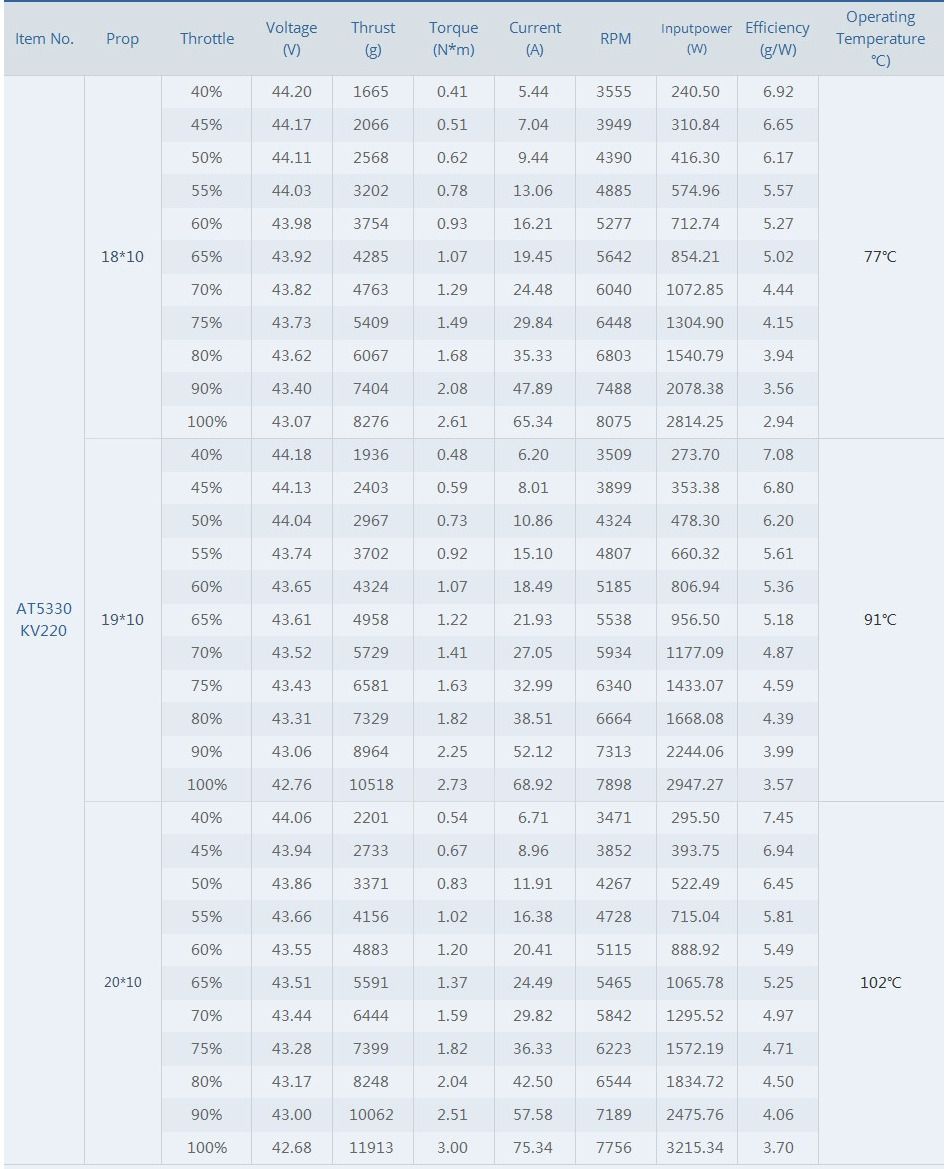Screen dimensions: 947x1169
Task: Click the RPM column header
Action: [x=616, y=39]
